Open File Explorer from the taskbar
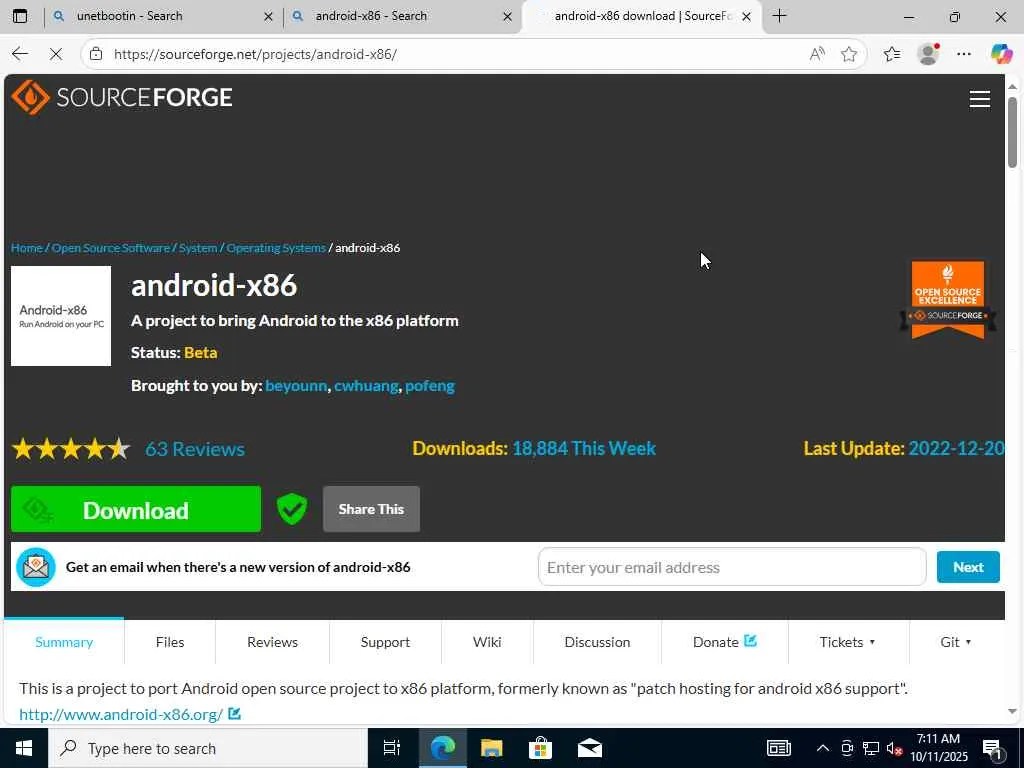This screenshot has width=1024, height=768. click(491, 748)
